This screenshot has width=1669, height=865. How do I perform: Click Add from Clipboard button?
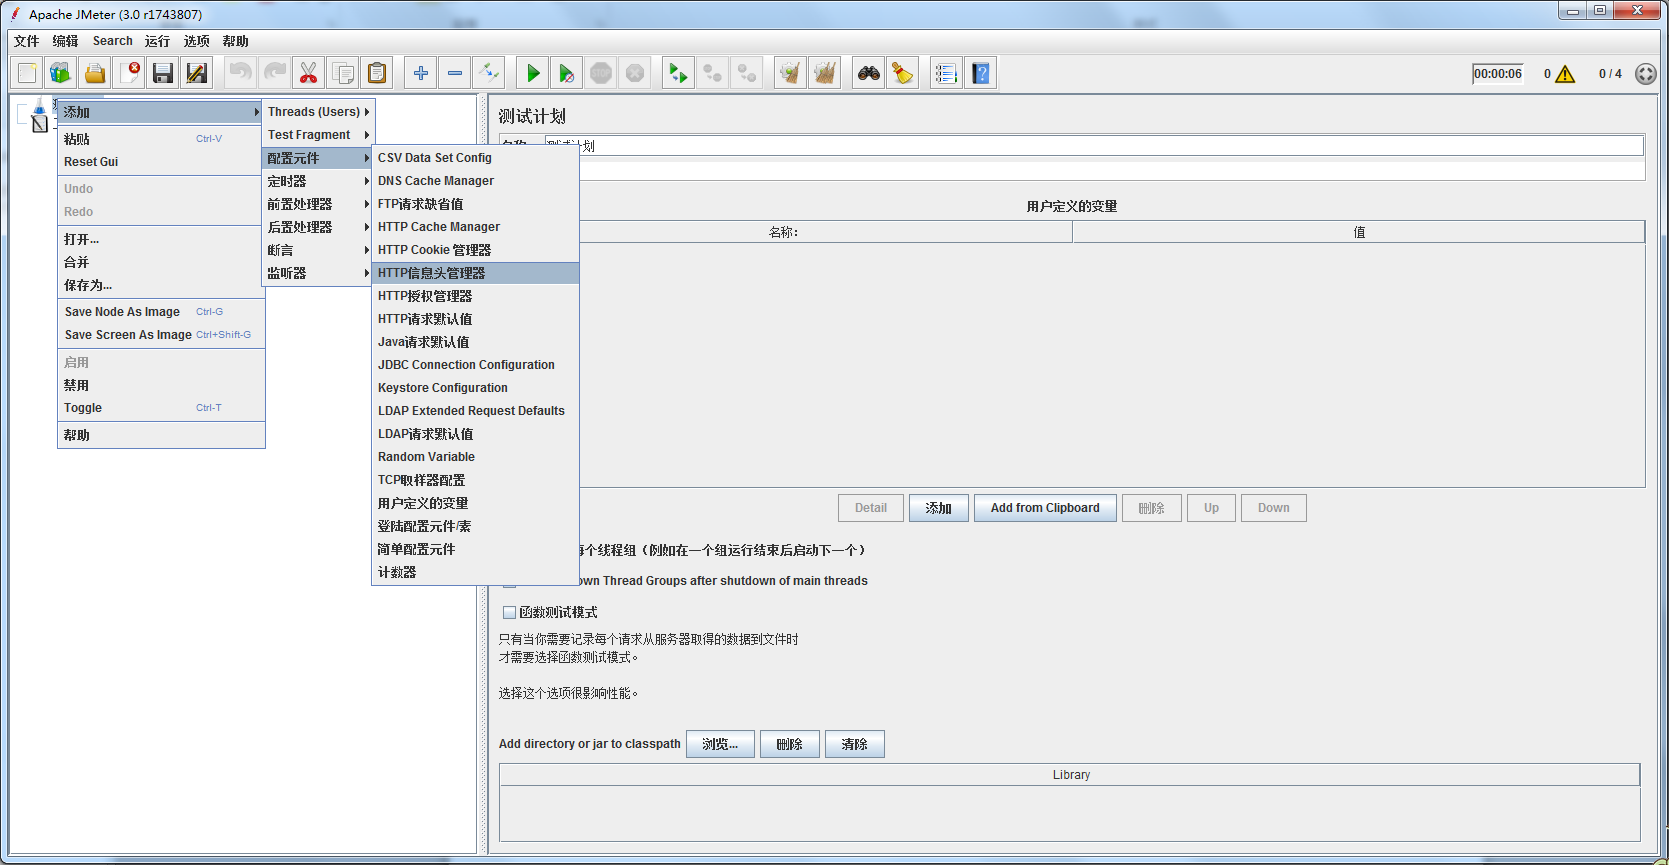(x=1045, y=508)
